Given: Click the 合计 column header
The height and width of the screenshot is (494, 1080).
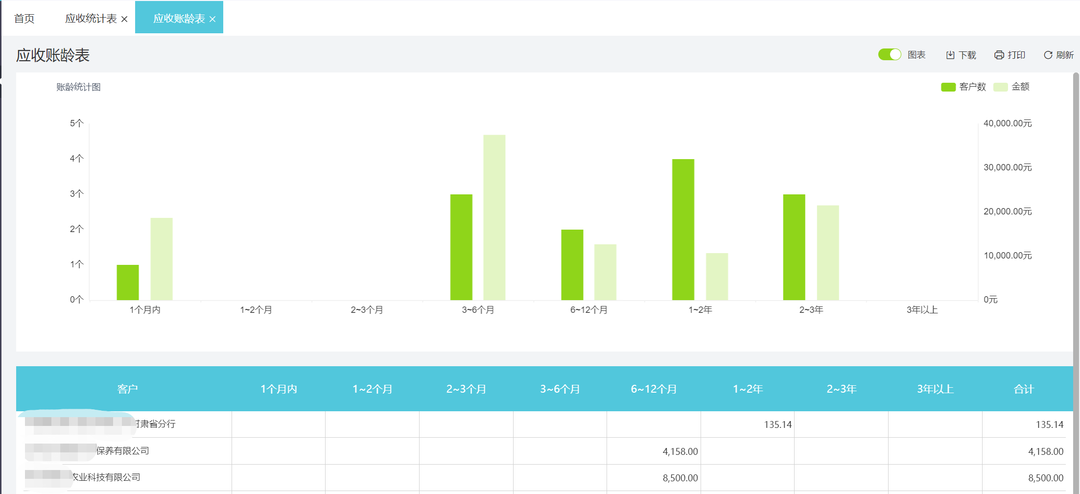Looking at the screenshot, I should (x=1023, y=388).
